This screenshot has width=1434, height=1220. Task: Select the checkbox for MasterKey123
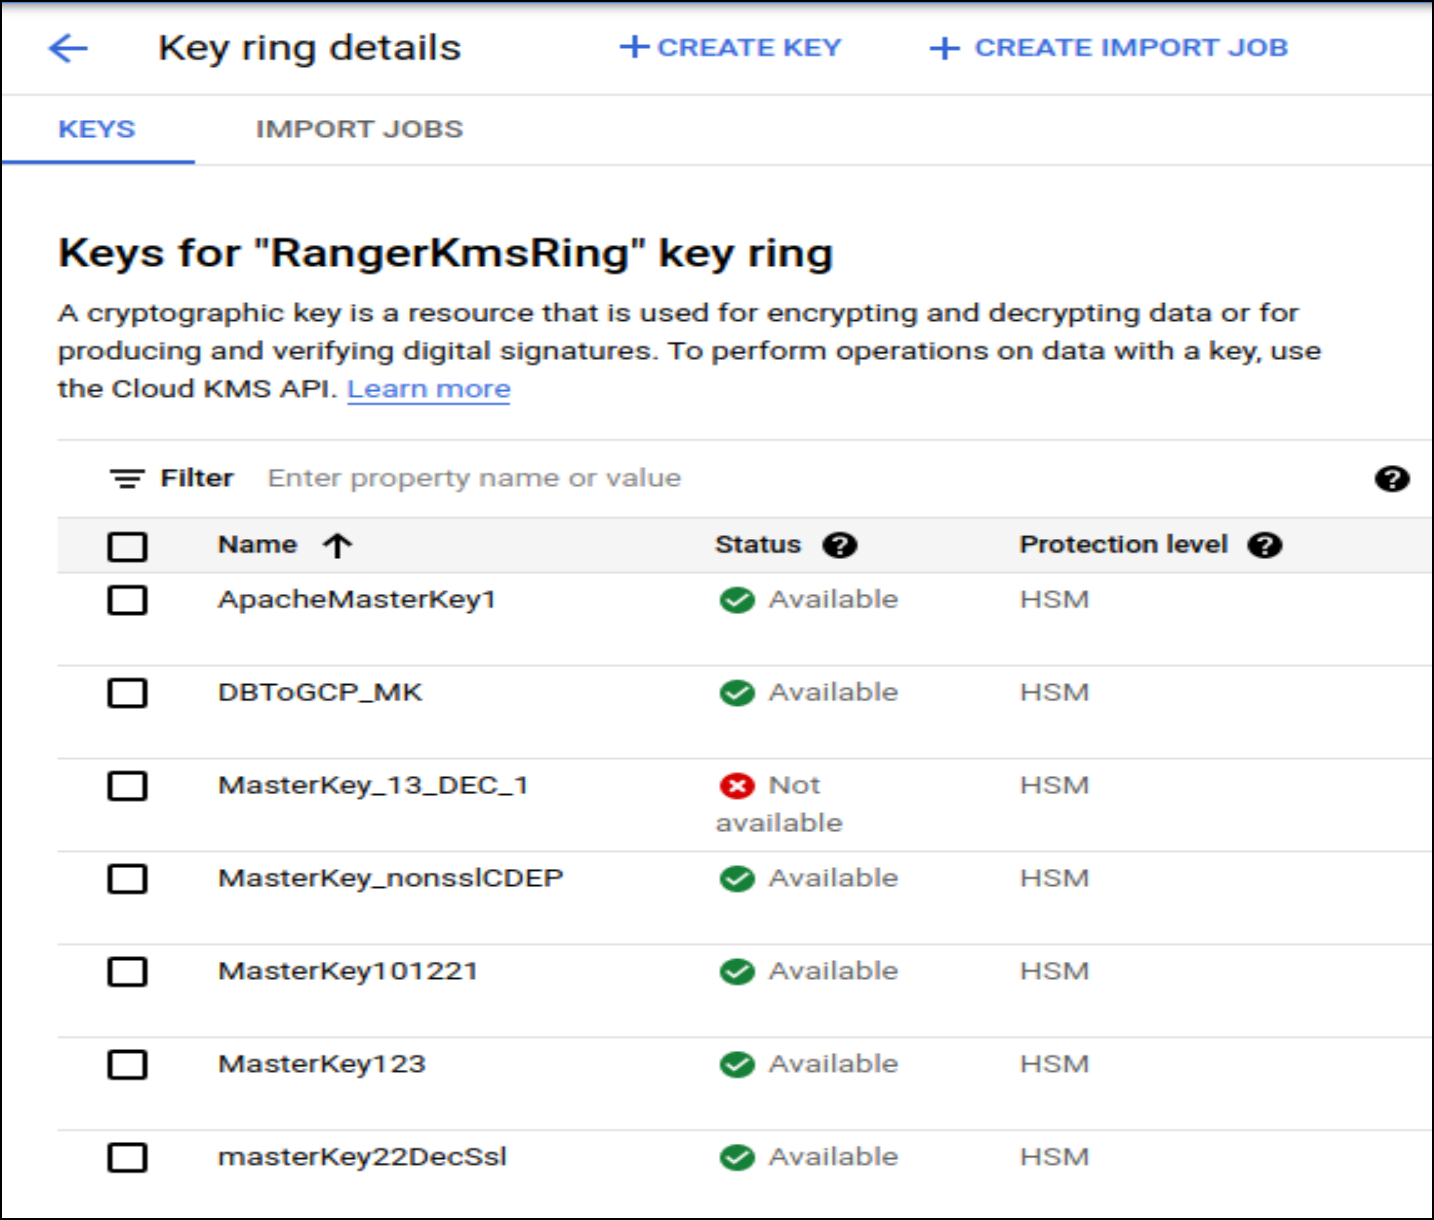point(127,1064)
